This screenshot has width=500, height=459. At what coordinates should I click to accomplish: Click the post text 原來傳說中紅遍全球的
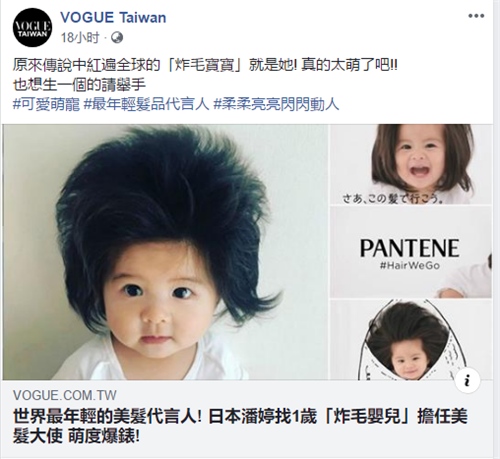point(87,65)
